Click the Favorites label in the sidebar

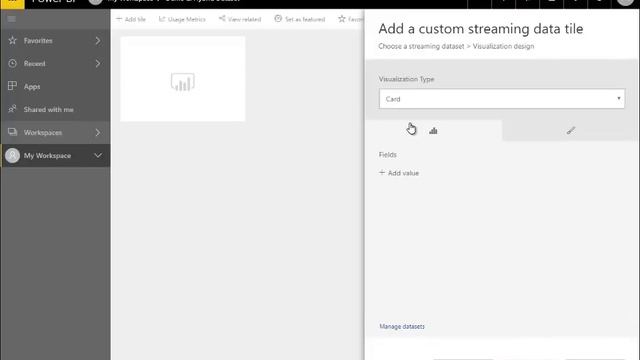[38, 41]
